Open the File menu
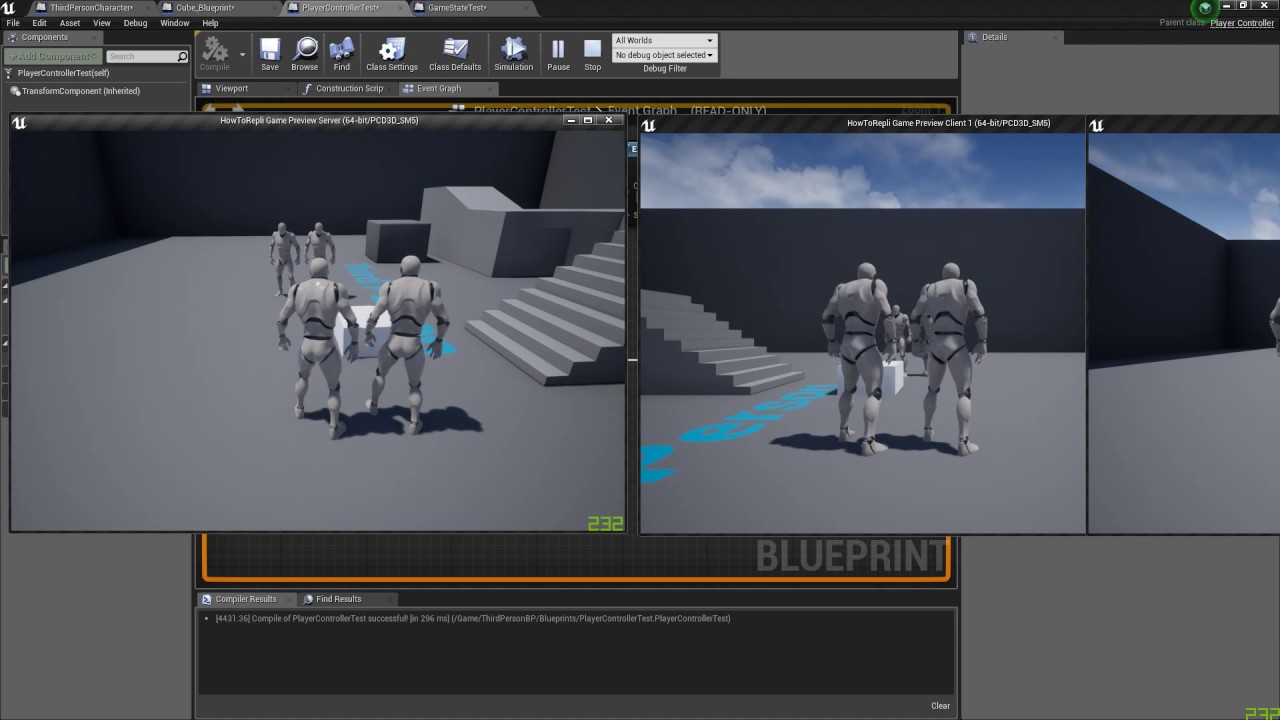The height and width of the screenshot is (720, 1280). click(13, 23)
